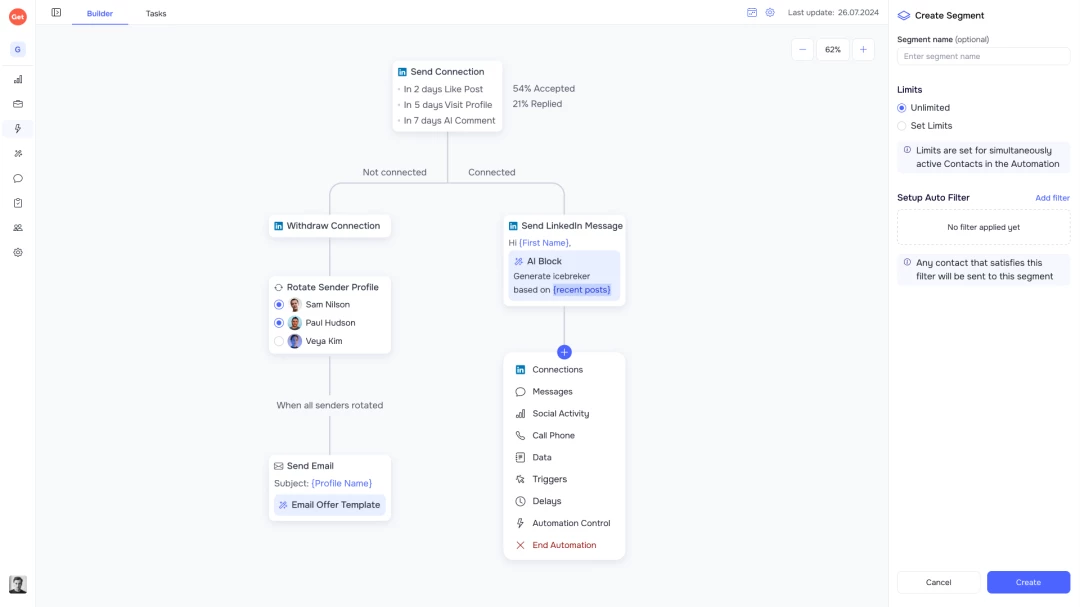Image resolution: width=1080 pixels, height=607 pixels.
Task: Click the briefcase icon in the sidebar
Action: click(x=18, y=104)
